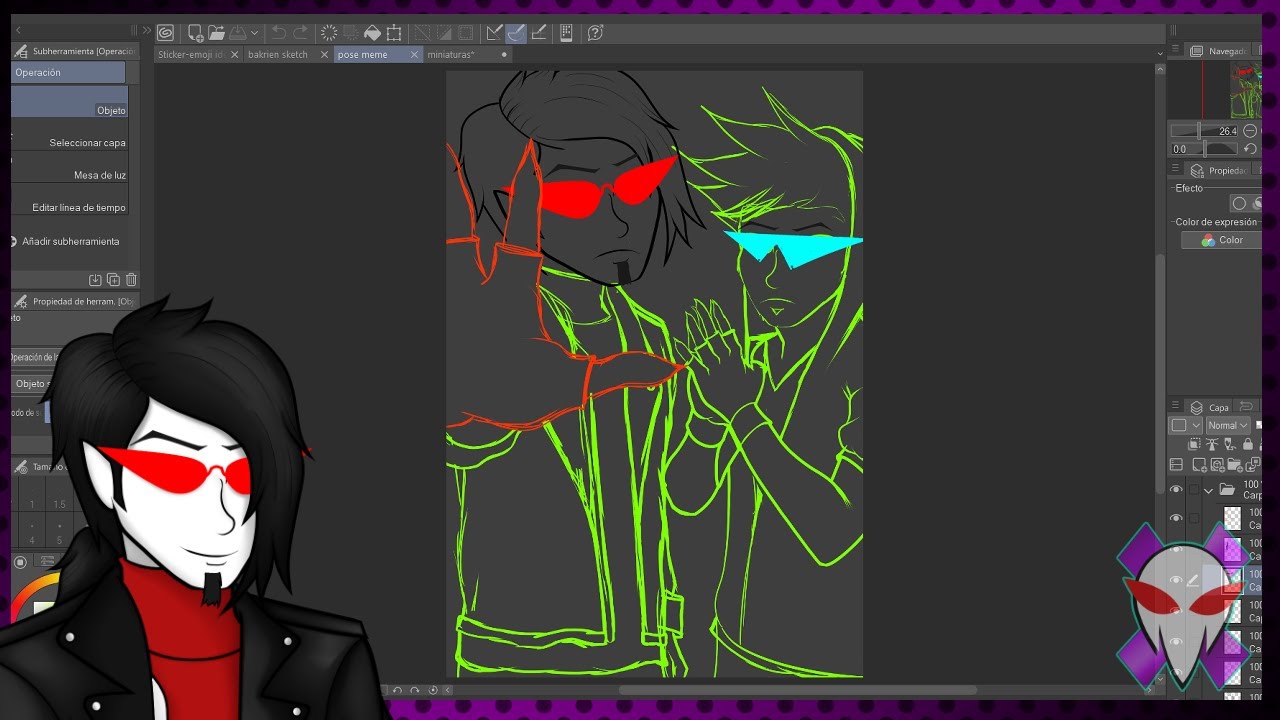Collapse the layer folder chevron

tap(1208, 491)
